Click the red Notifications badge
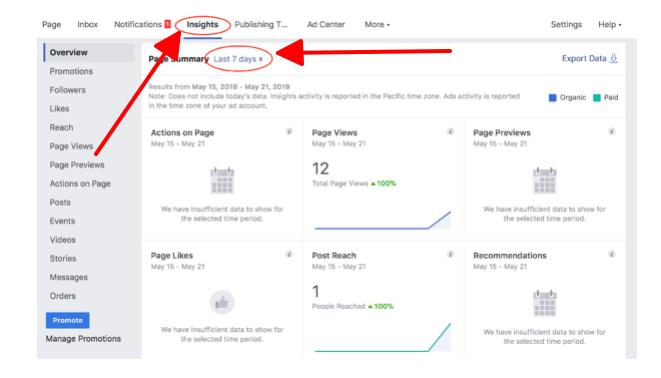Viewport: 661px width, 378px height. pos(167,24)
